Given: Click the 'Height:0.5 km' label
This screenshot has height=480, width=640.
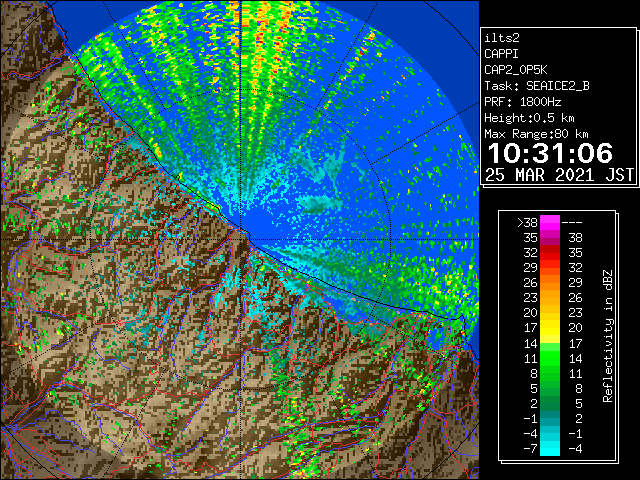Looking at the screenshot, I should pos(529,118).
